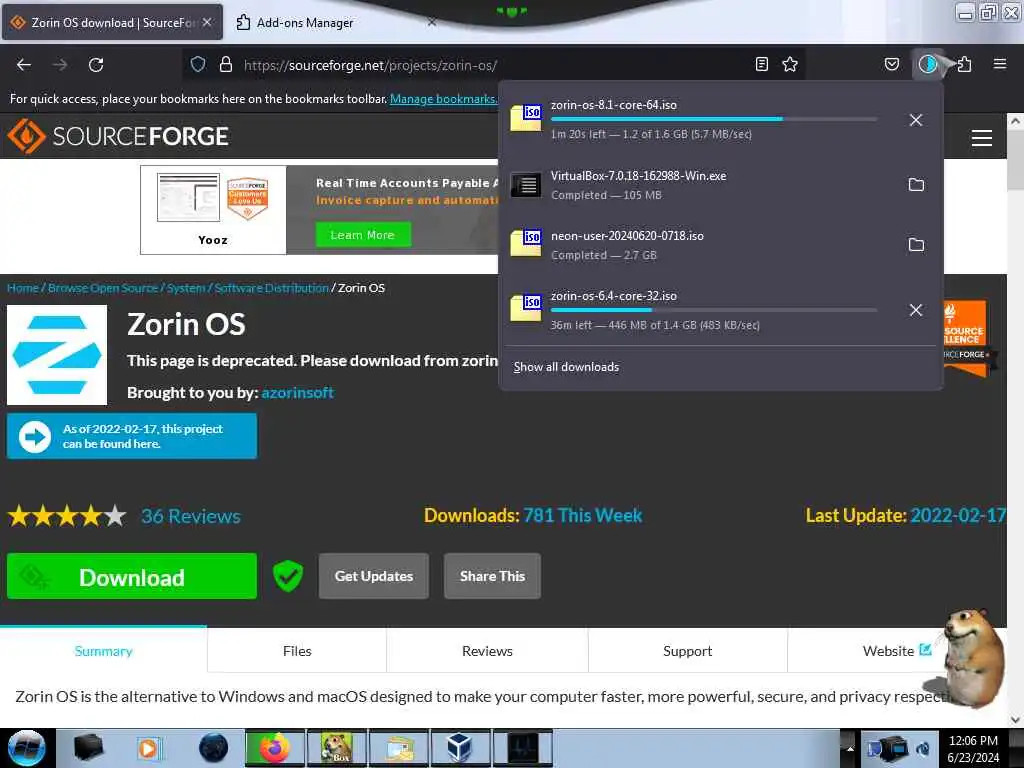Click the forward navigation arrow
1024x768 pixels.
pos(60,65)
